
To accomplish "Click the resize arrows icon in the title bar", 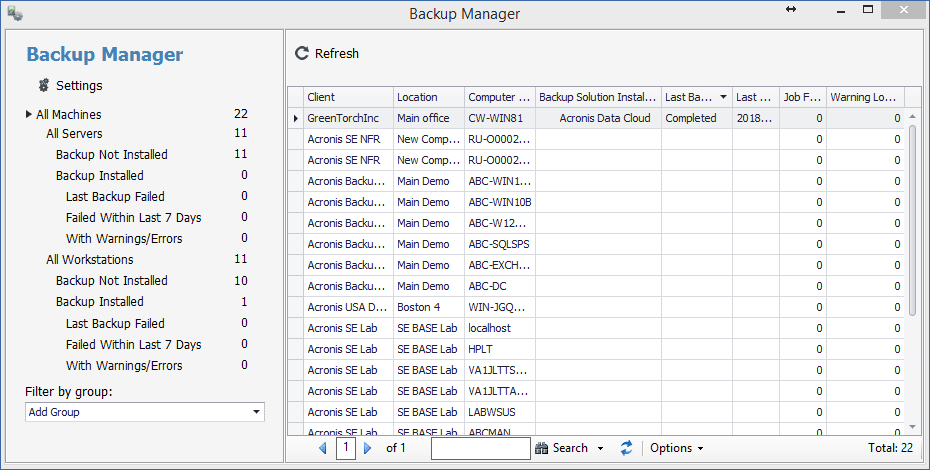I will pos(791,9).
